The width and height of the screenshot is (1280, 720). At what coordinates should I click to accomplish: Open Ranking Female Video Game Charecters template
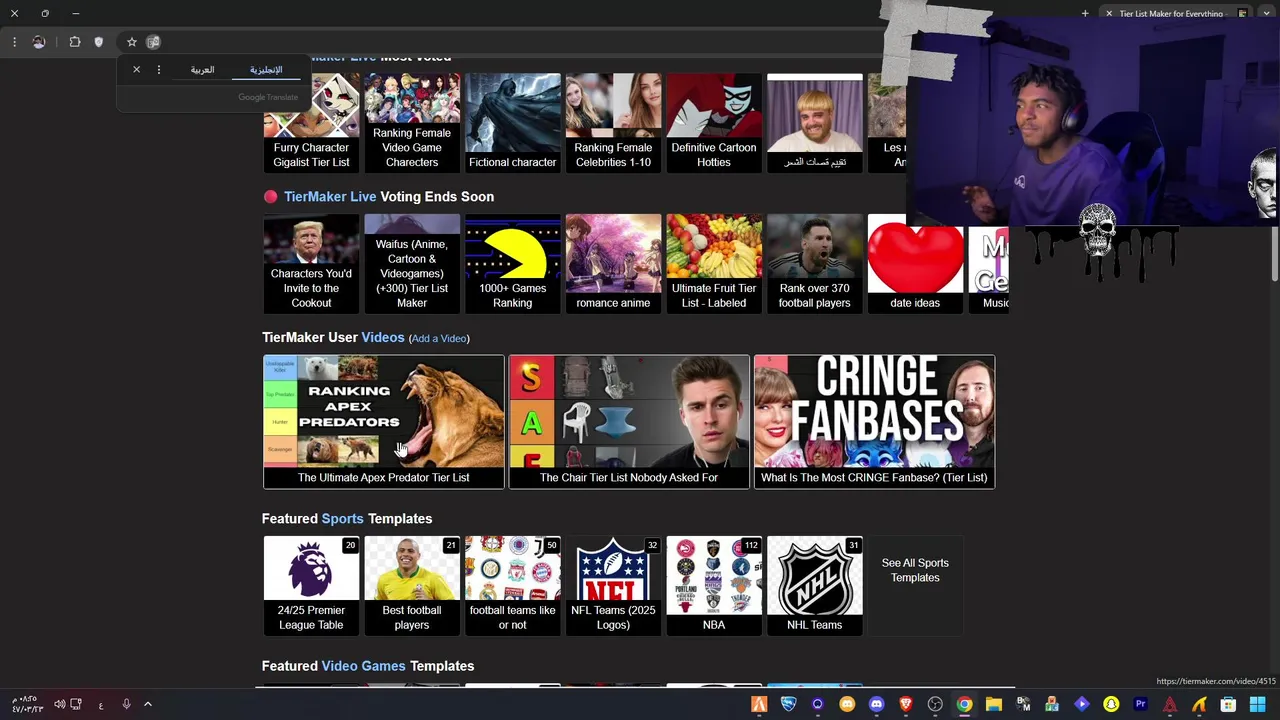pos(412,122)
